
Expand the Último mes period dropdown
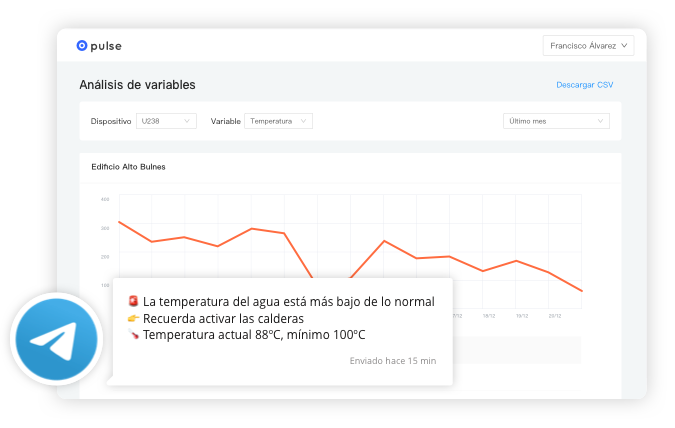pyautogui.click(x=556, y=121)
